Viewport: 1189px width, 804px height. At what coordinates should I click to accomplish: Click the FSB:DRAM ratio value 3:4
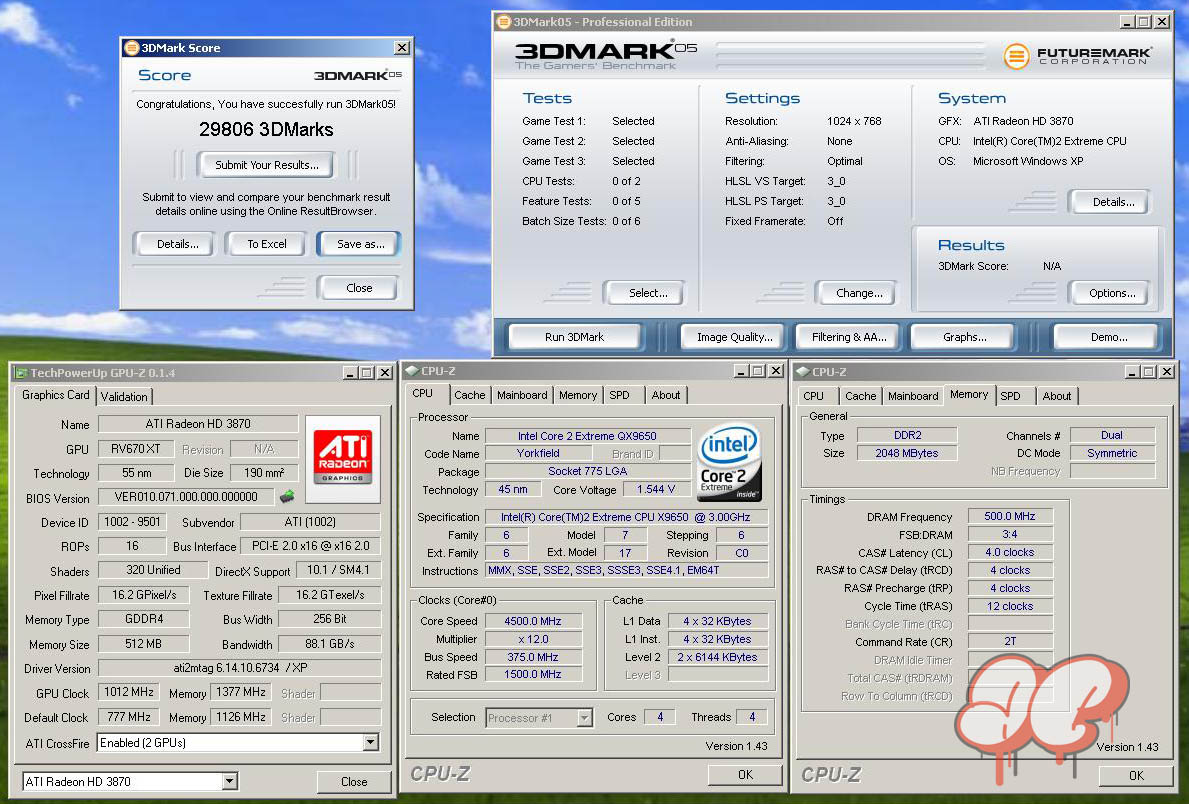coord(1010,534)
